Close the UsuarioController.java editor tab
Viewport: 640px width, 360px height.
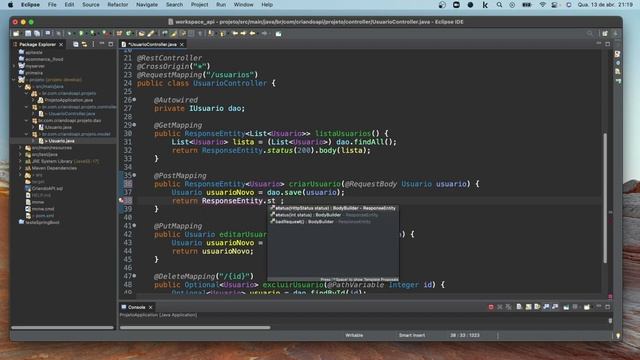pos(182,44)
